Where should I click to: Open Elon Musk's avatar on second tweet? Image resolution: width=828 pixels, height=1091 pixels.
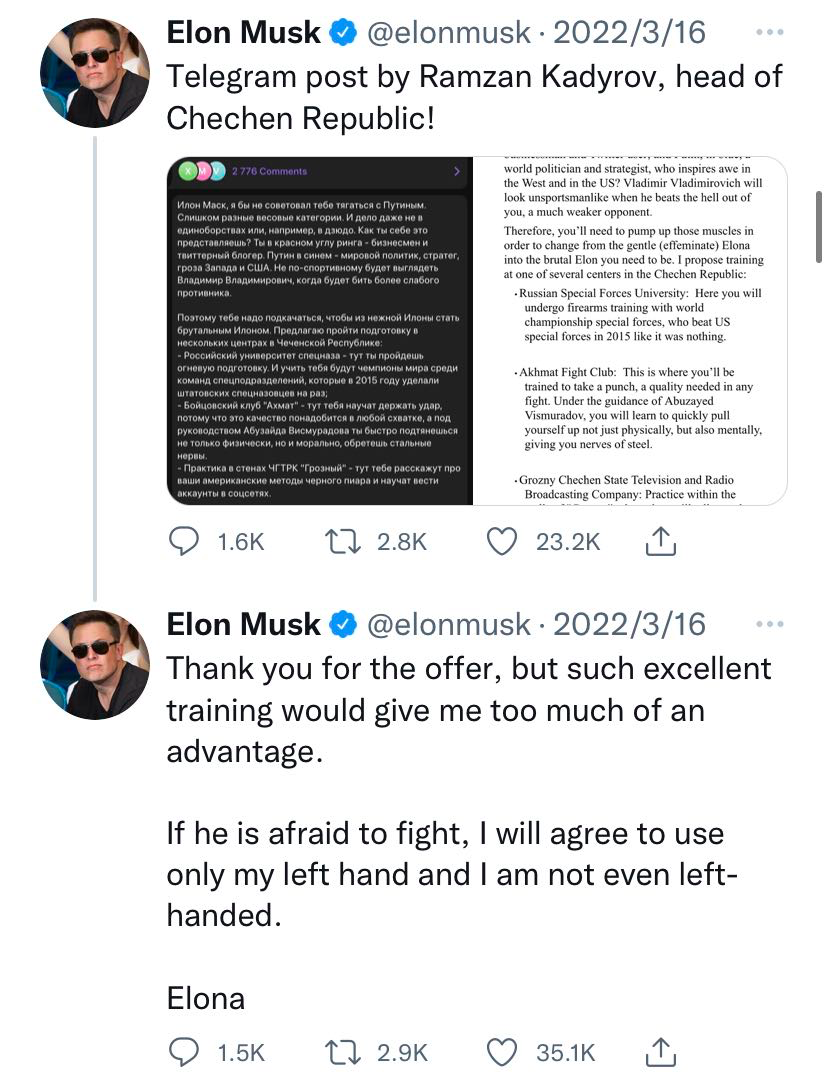click(94, 664)
